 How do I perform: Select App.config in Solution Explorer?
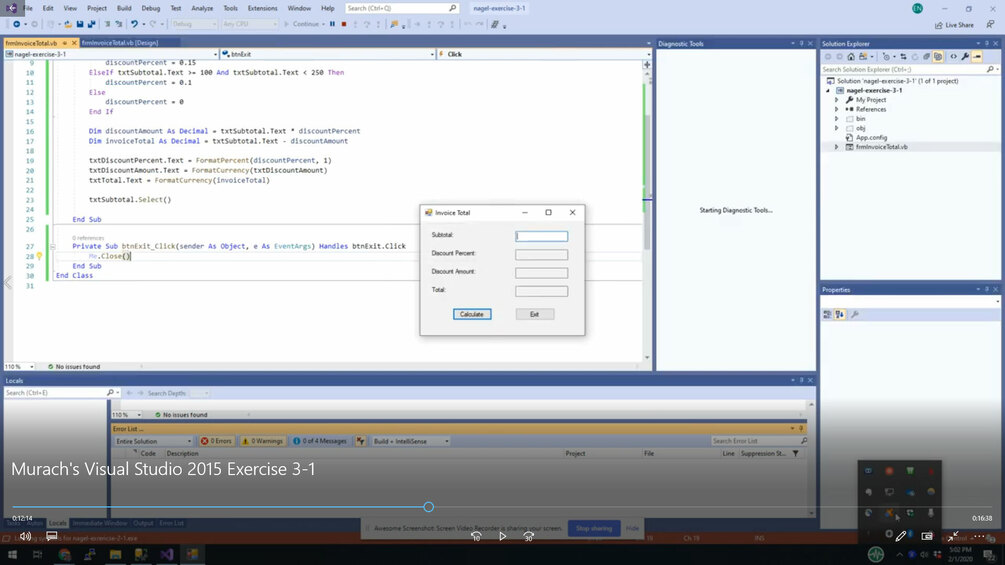[871, 138]
